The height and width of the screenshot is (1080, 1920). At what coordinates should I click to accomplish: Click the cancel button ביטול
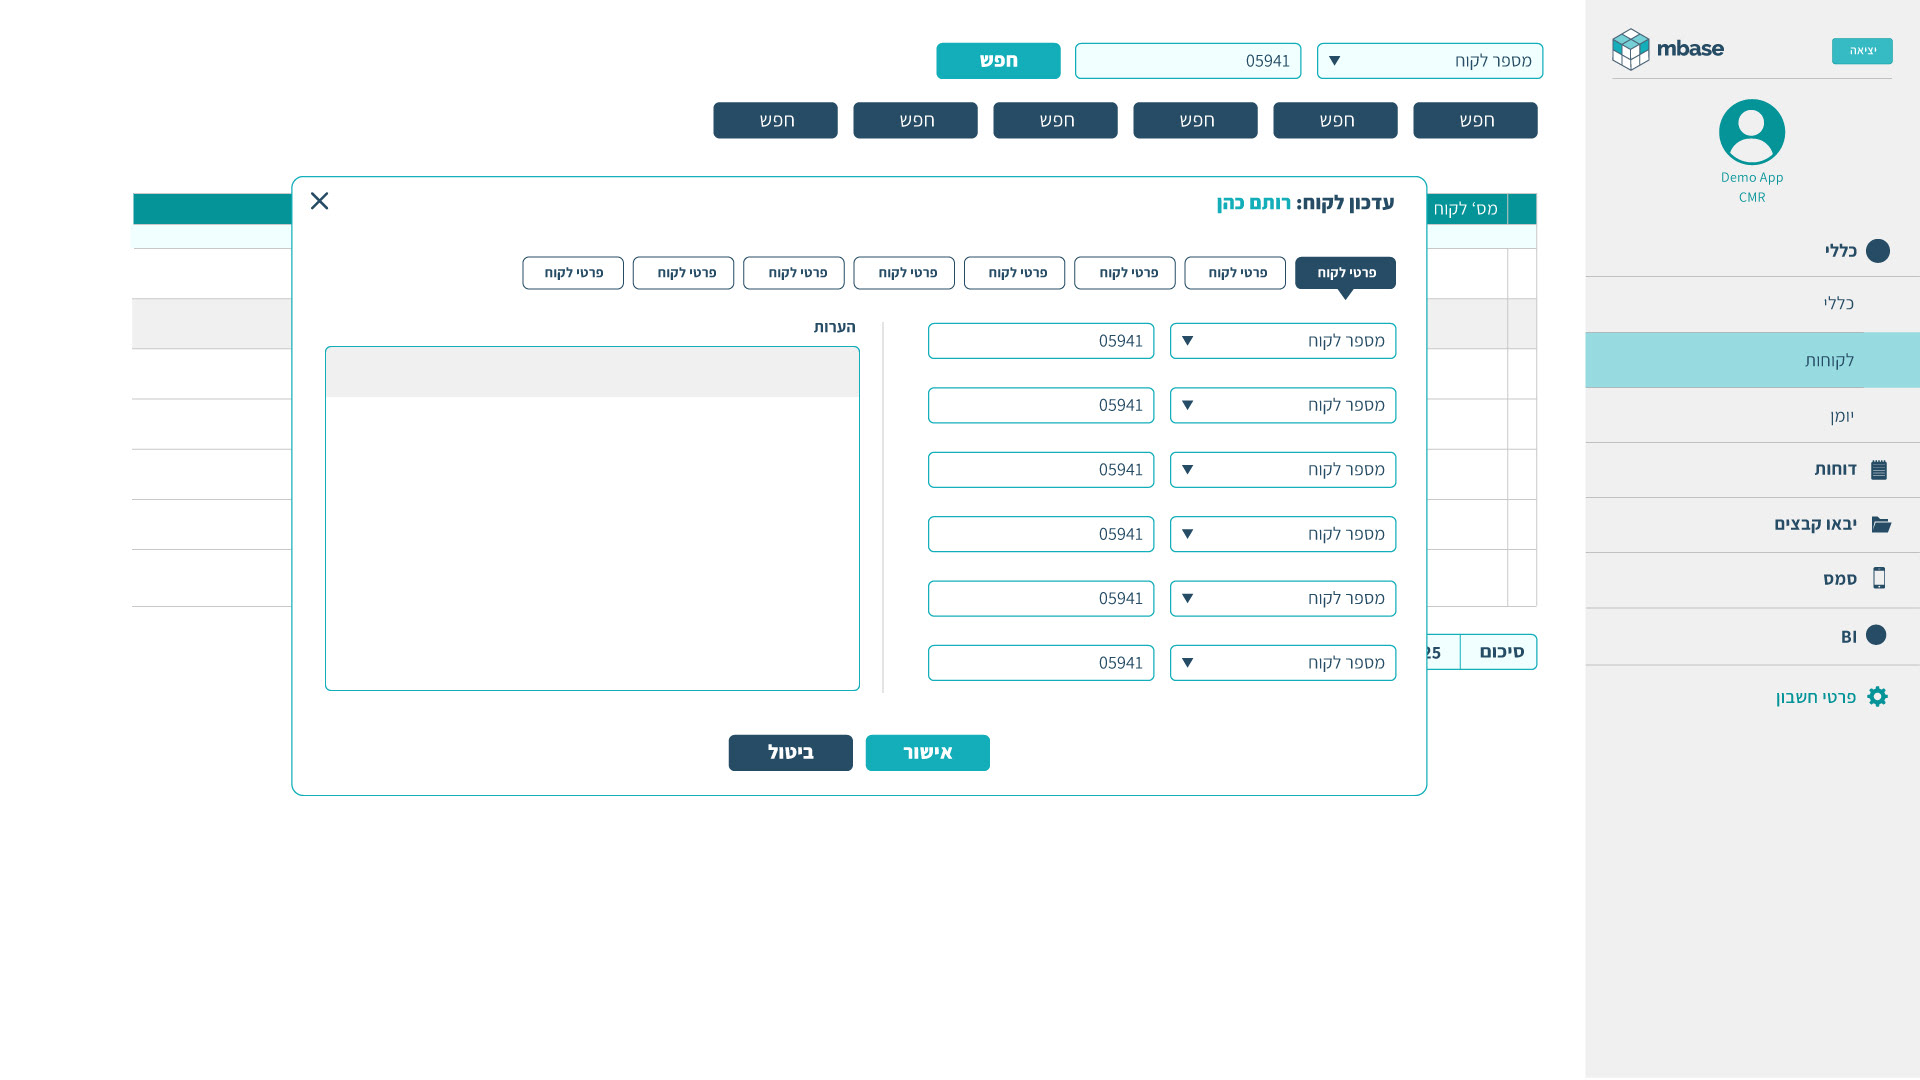pyautogui.click(x=790, y=753)
